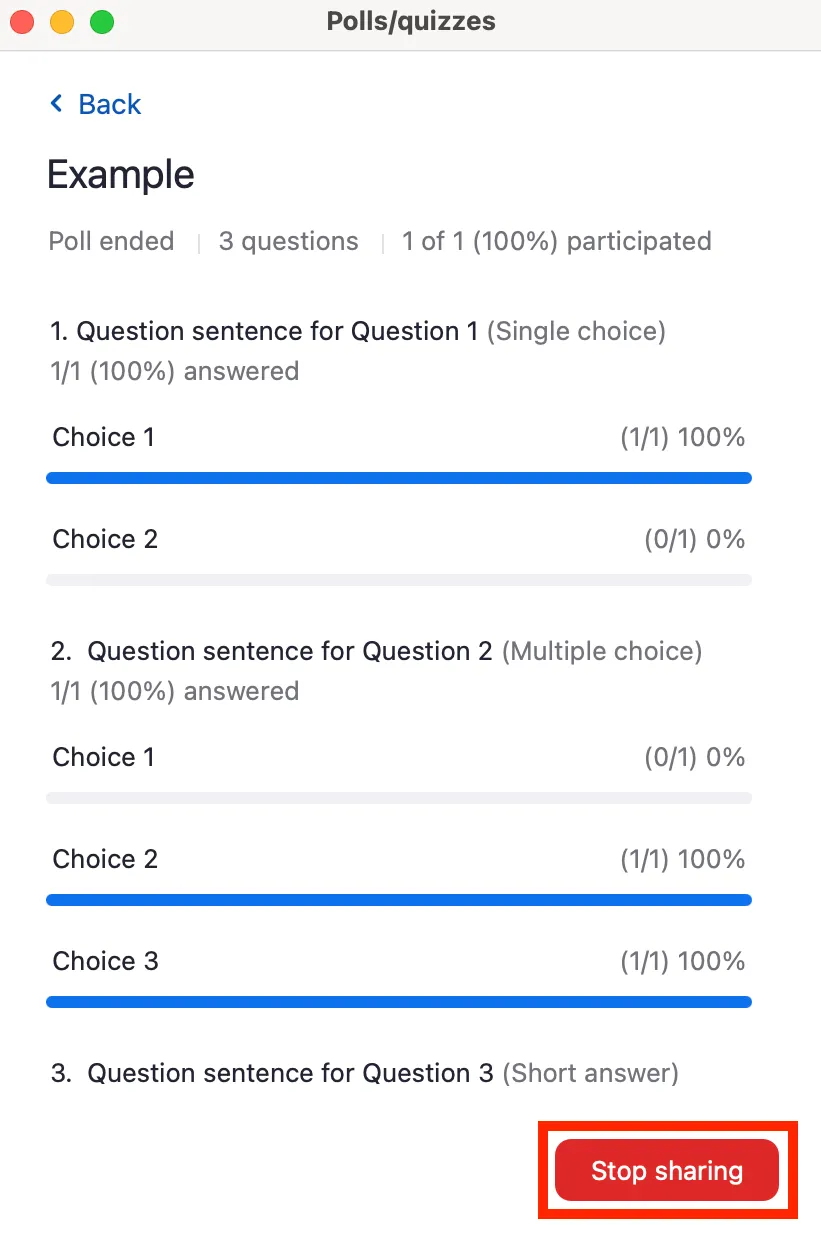Image resolution: width=821 pixels, height=1241 pixels.
Task: Click the 3 questions label
Action: (288, 241)
